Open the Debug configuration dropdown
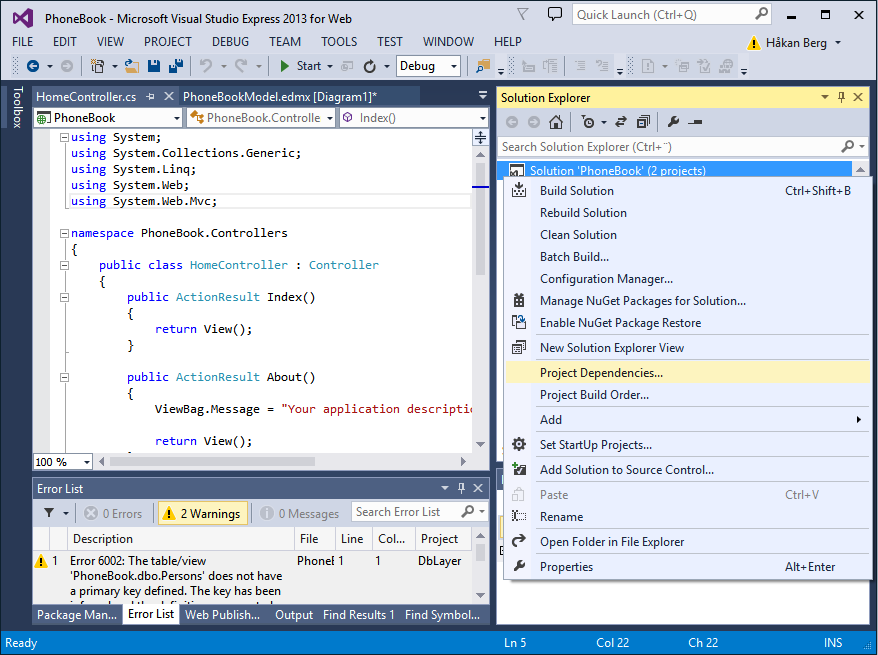This screenshot has height=655, width=878. pos(454,66)
